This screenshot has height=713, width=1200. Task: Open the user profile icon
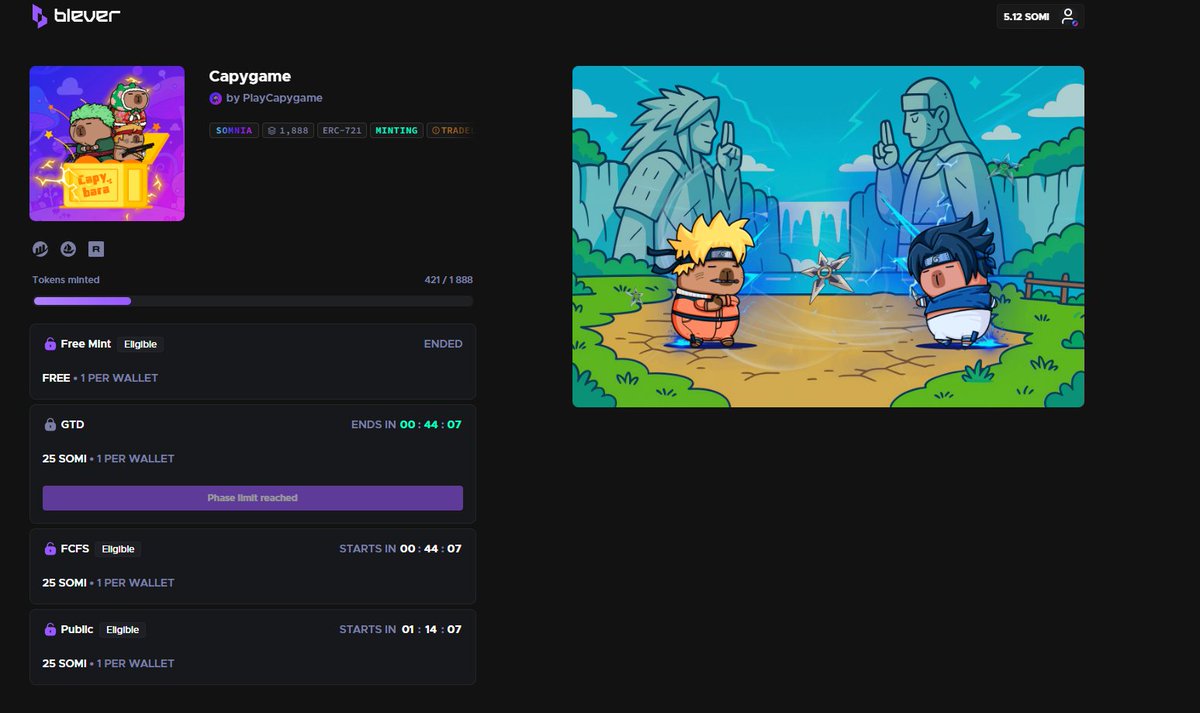[1068, 17]
